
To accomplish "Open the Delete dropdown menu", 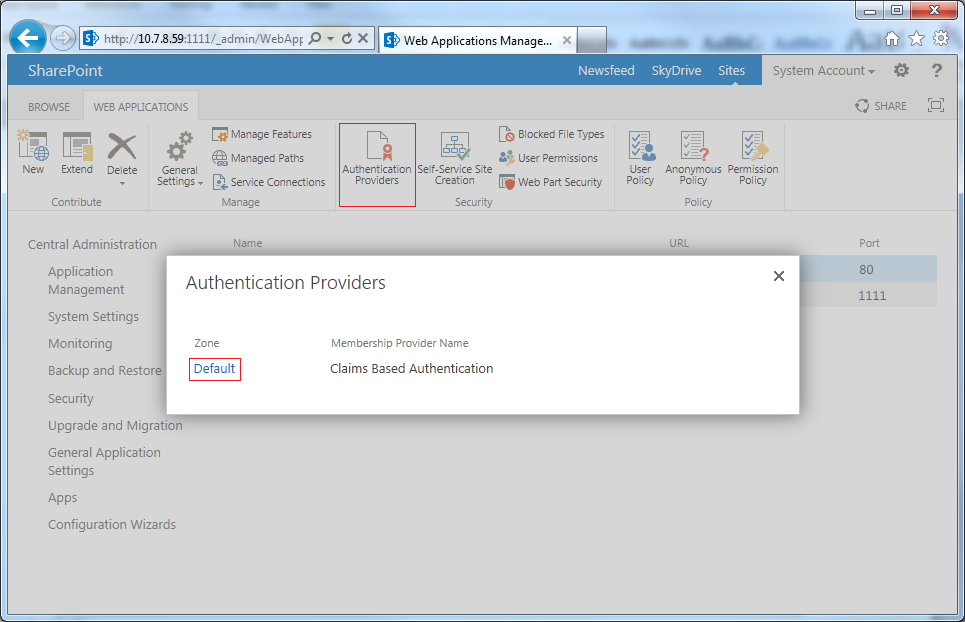I will [x=121, y=185].
